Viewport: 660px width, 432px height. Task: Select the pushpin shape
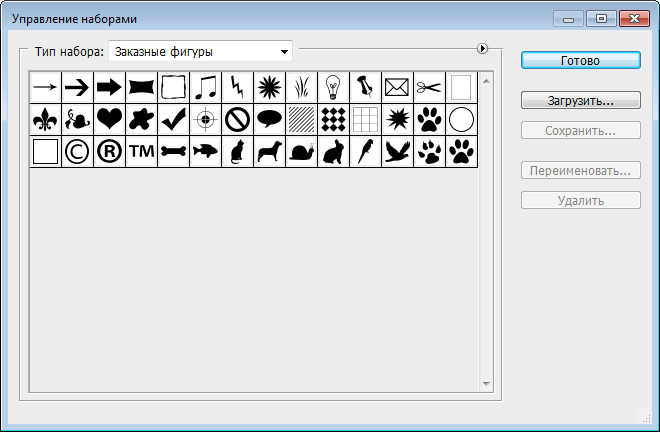pos(365,88)
